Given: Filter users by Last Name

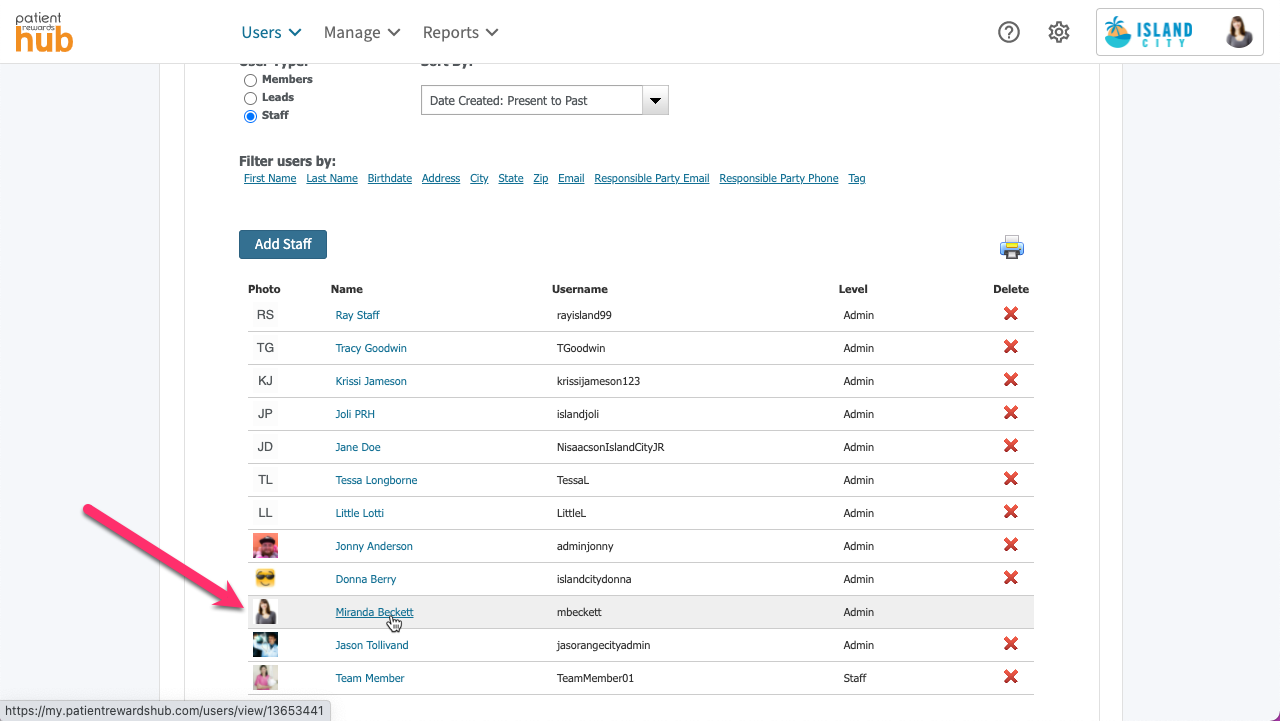Looking at the screenshot, I should click(x=332, y=178).
